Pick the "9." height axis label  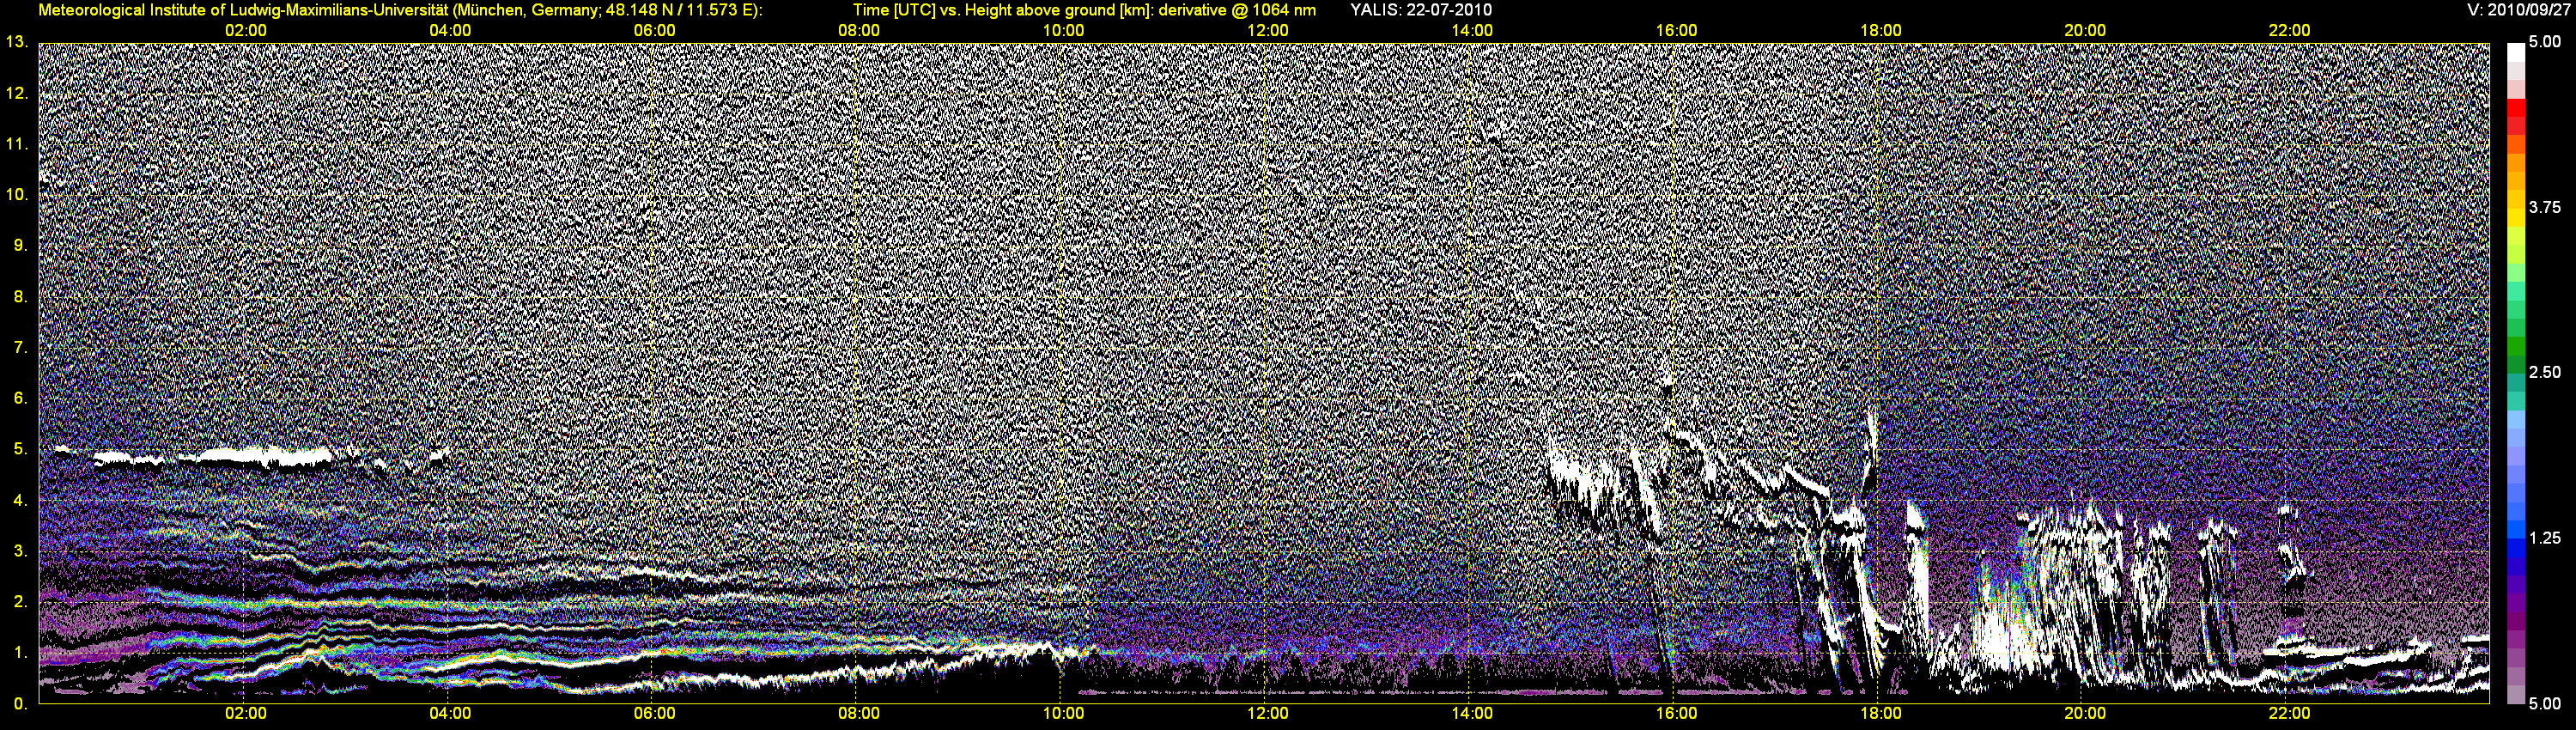20,245
